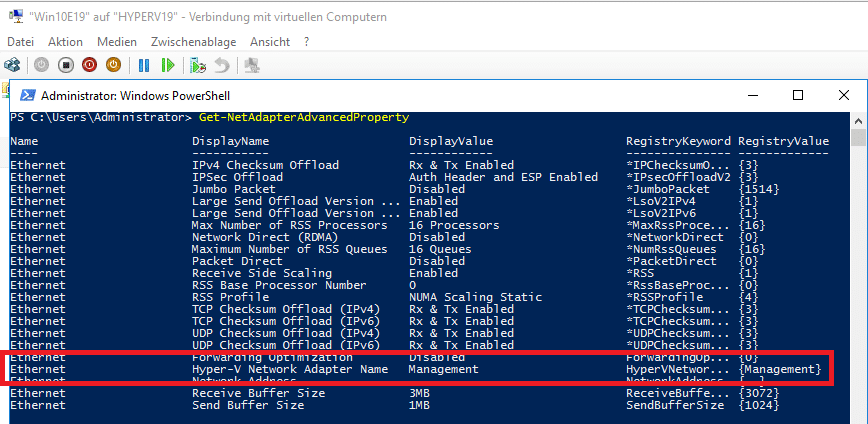Click the greyed-out Start VM icon
The image size is (868, 424).
coord(42,65)
